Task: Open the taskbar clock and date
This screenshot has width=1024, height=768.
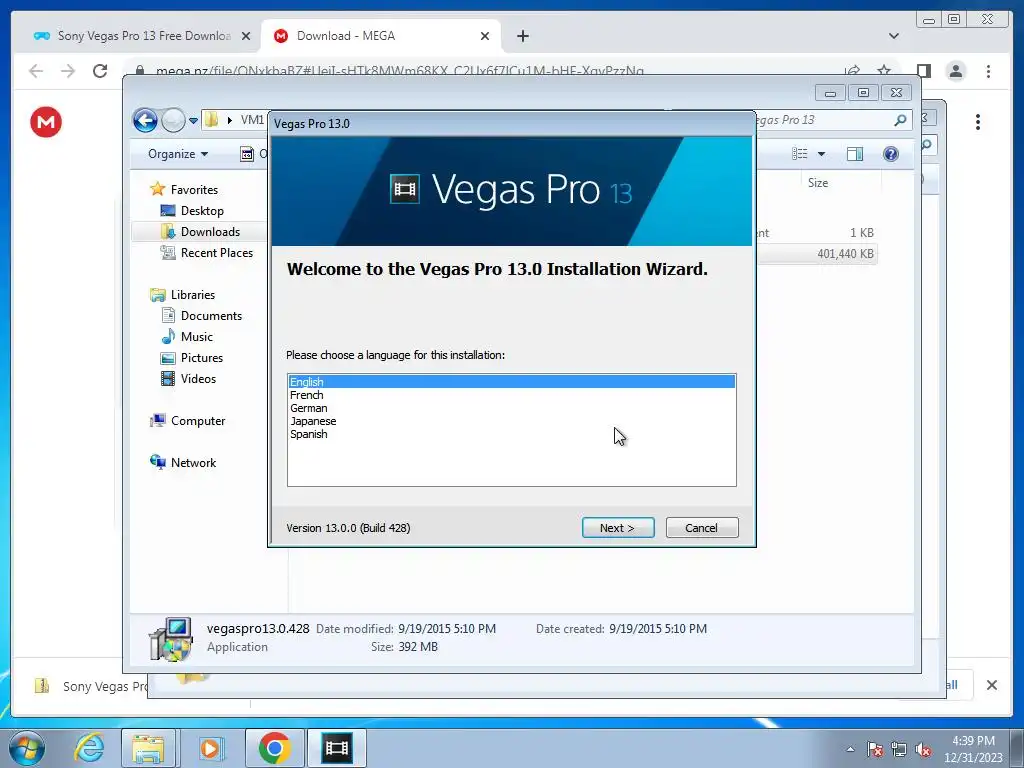Action: (973, 749)
